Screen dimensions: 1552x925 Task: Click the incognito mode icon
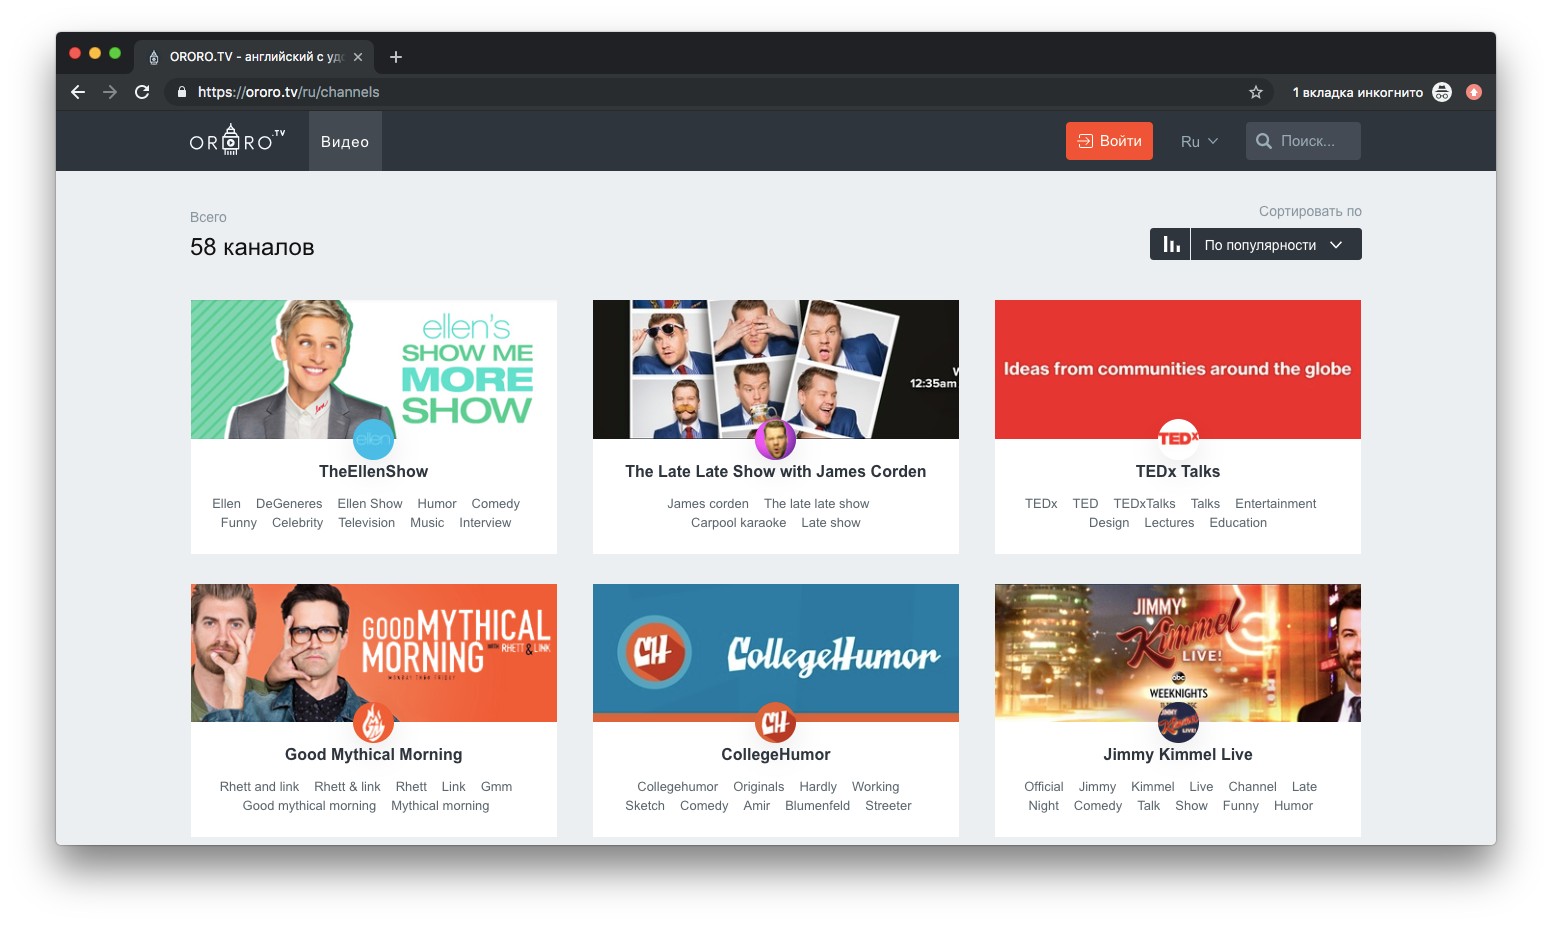[x=1442, y=92]
